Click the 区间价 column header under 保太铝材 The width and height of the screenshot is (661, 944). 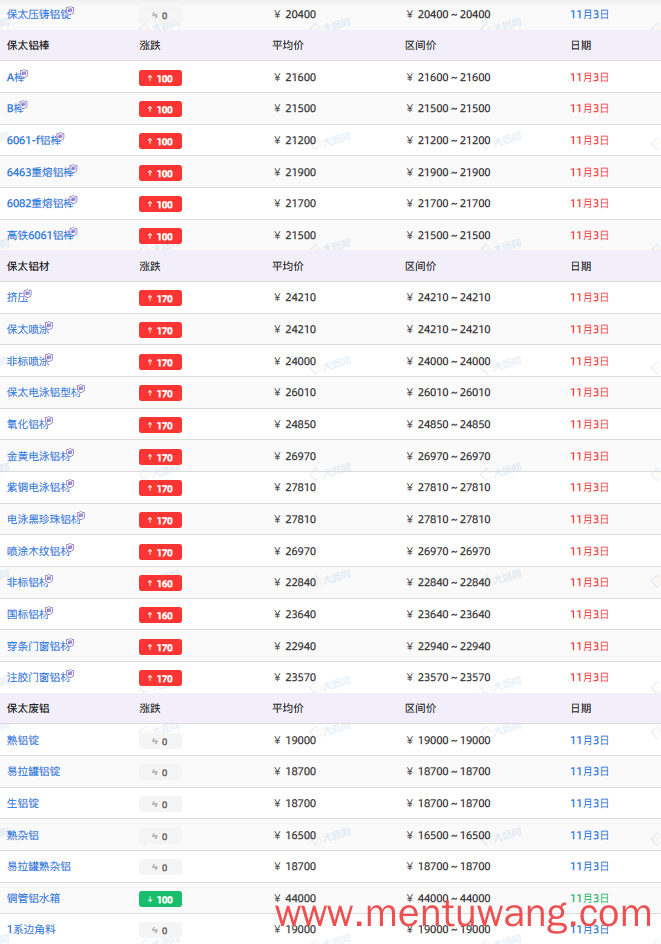point(421,266)
